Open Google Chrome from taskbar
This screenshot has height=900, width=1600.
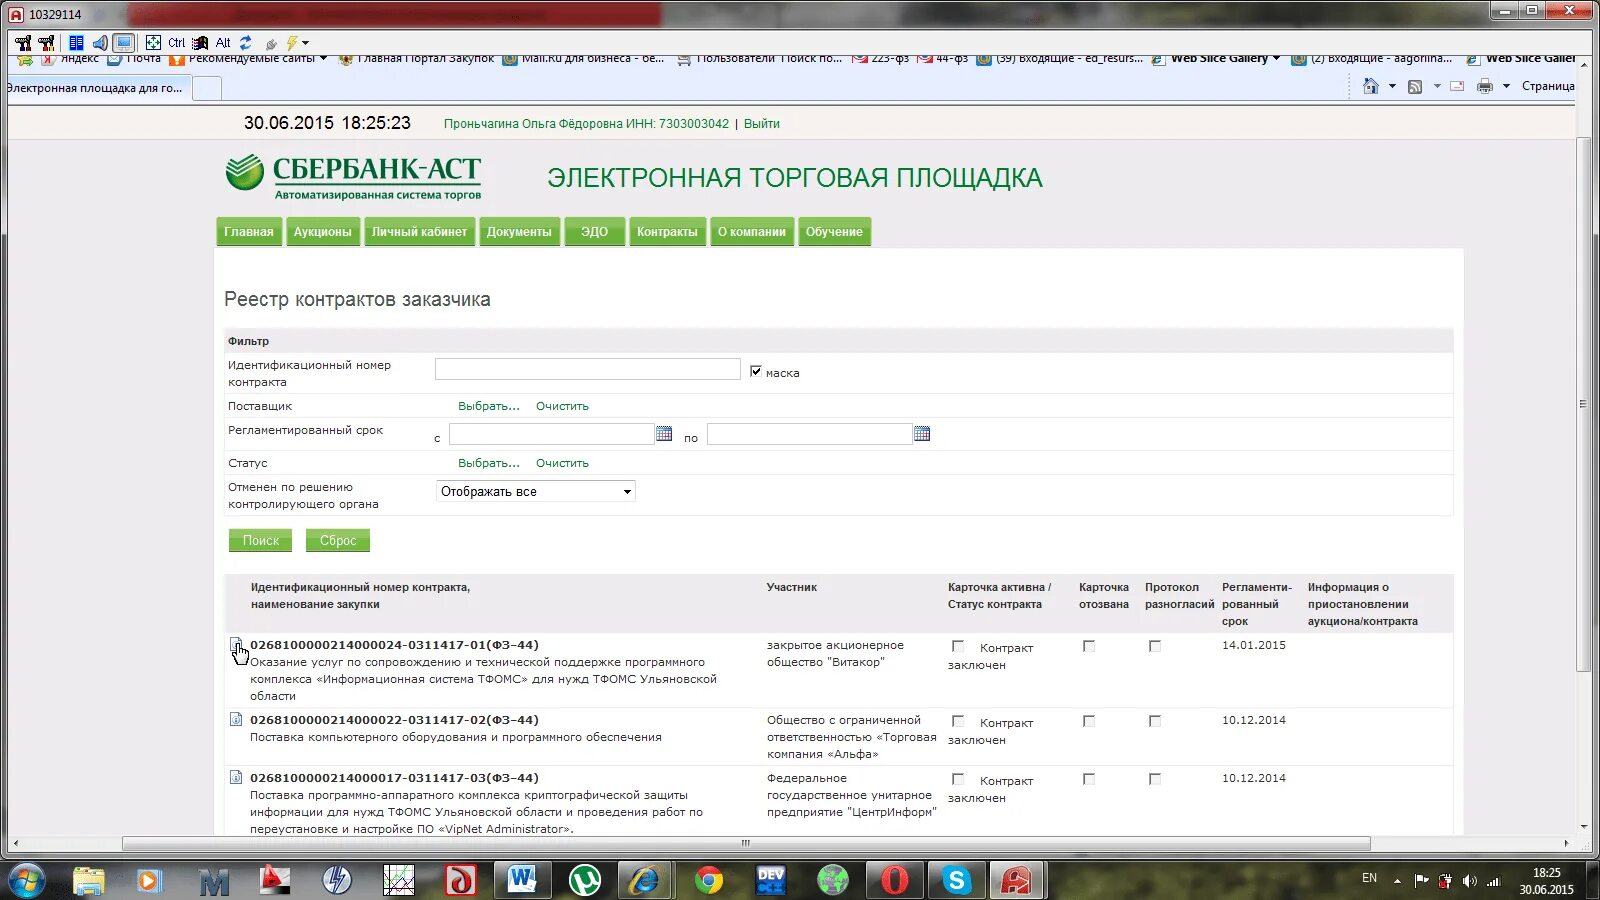(709, 881)
